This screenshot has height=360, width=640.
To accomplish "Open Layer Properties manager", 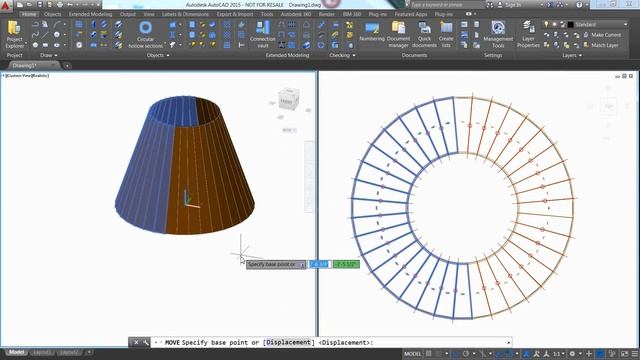I will pyautogui.click(x=528, y=34).
